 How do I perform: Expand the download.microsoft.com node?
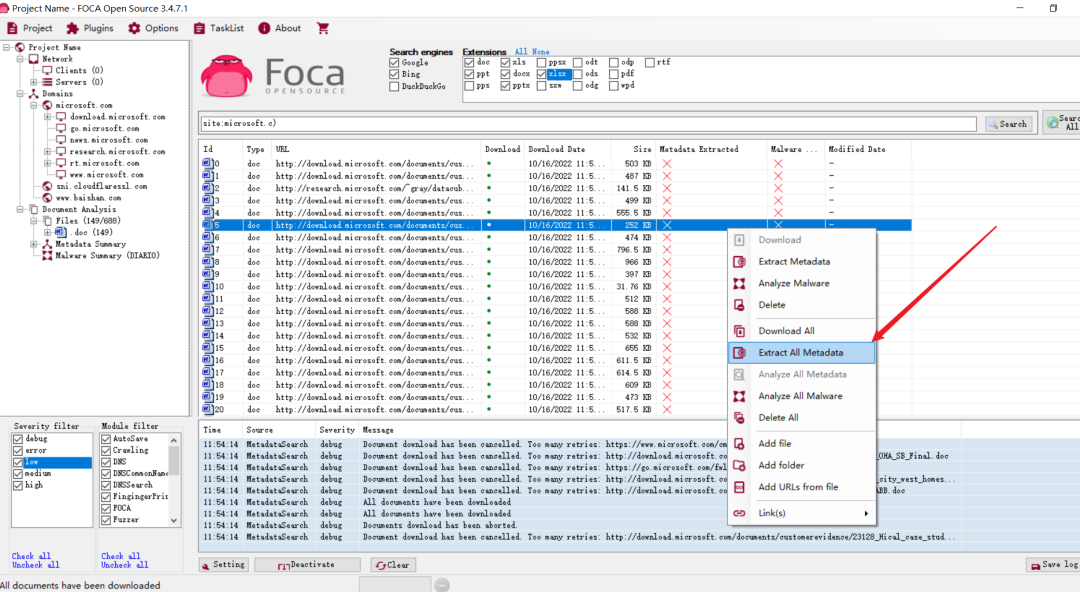(x=48, y=117)
